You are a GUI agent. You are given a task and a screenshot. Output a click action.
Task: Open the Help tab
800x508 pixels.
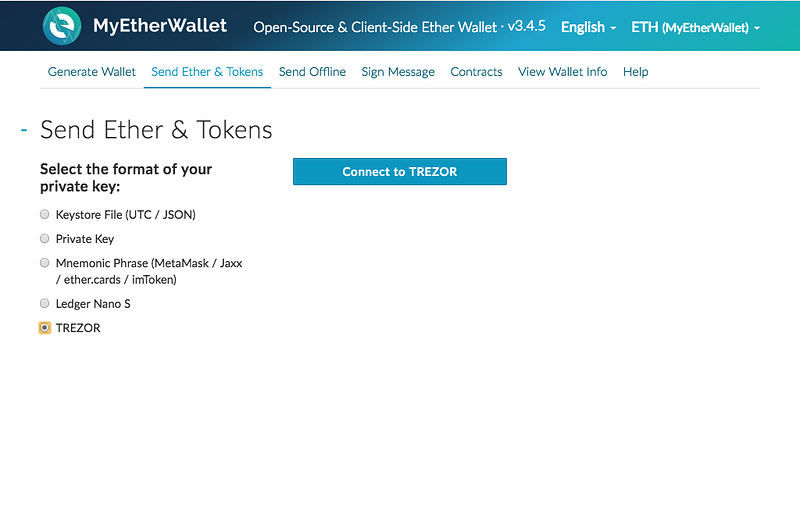point(635,72)
